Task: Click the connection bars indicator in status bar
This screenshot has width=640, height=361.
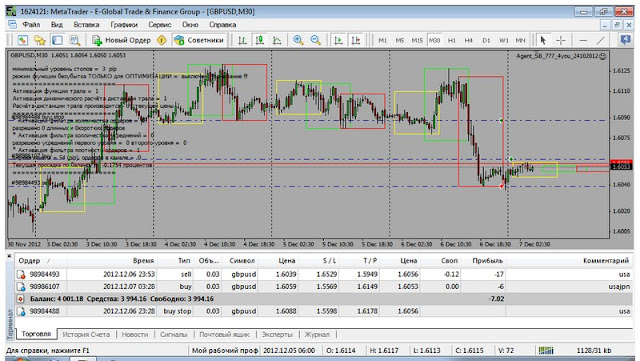Action: coord(545,350)
